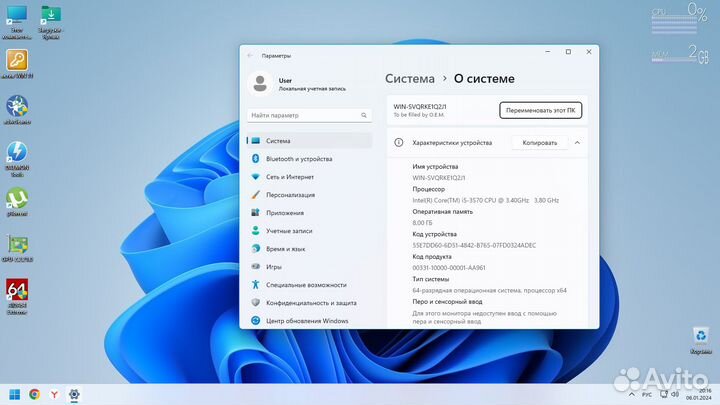Click the Settings gear taskbar icon
Viewport: 720px width, 405px height.
[x=74, y=394]
